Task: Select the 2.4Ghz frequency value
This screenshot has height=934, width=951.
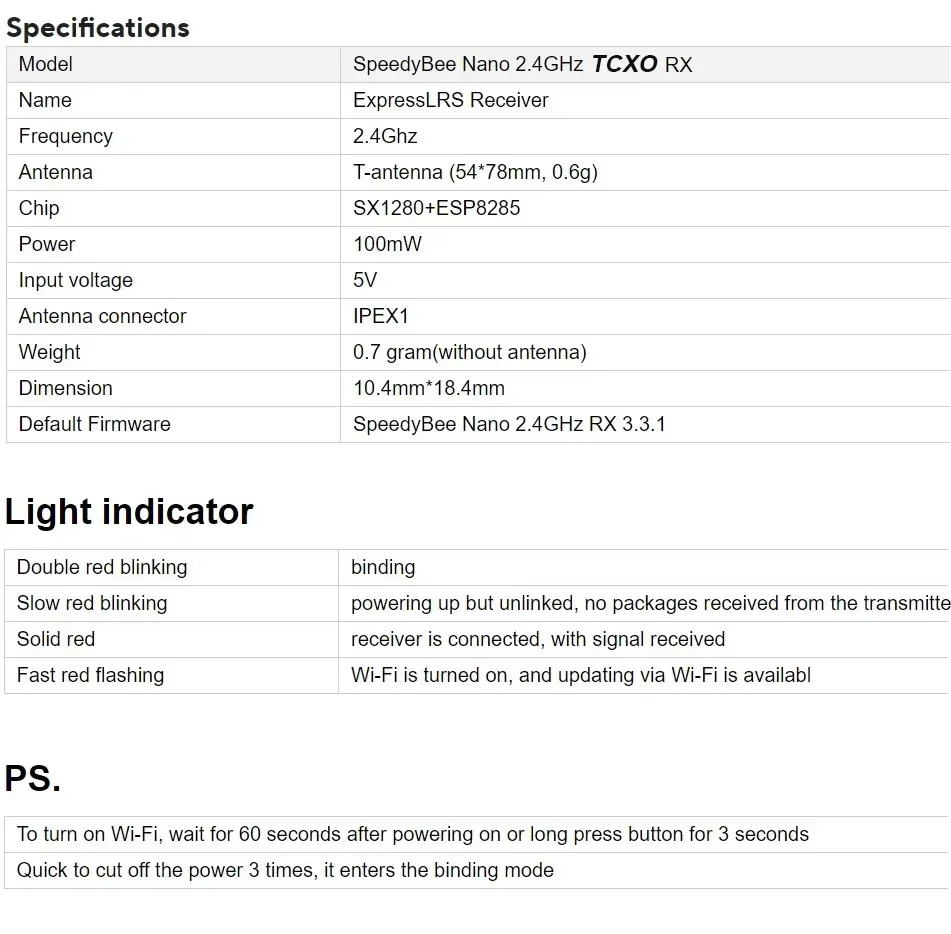Action: (385, 136)
